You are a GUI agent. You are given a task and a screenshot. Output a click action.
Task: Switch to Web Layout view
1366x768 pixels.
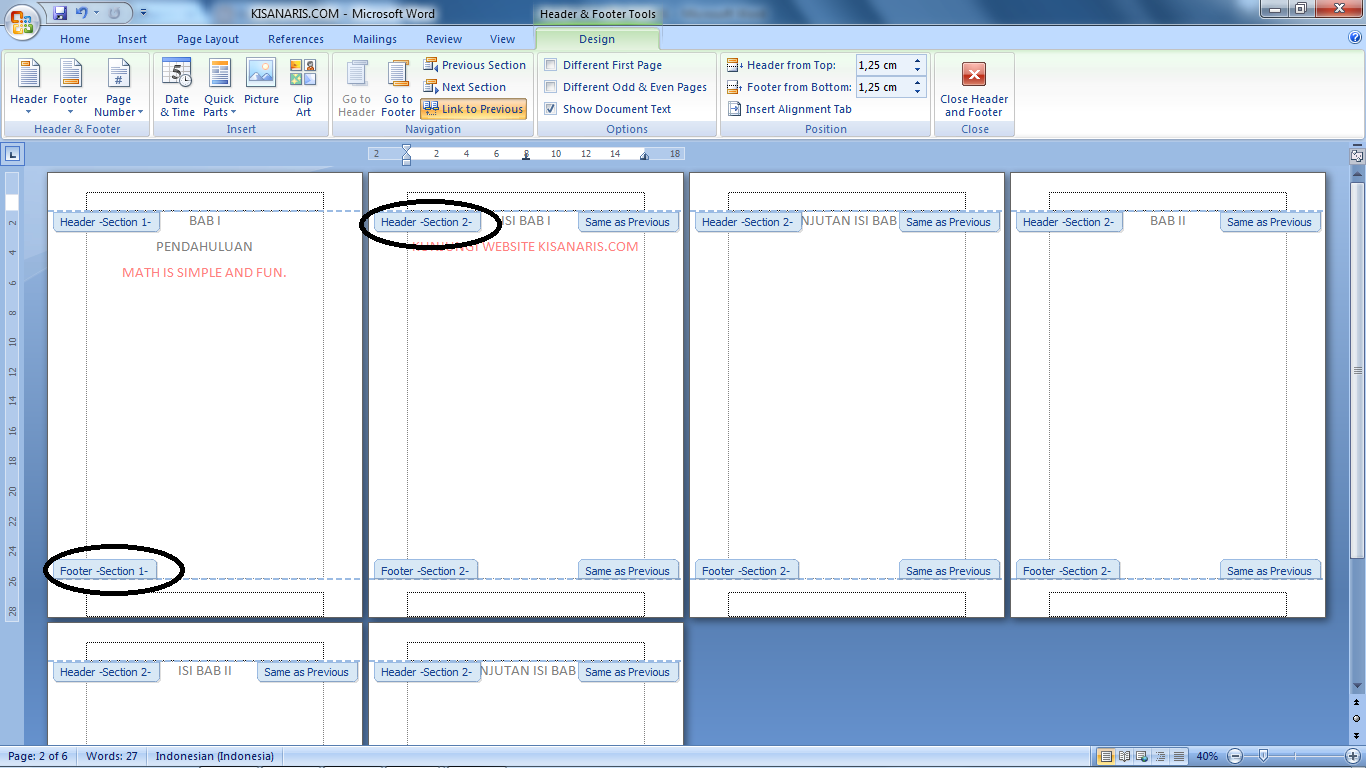(1143, 756)
